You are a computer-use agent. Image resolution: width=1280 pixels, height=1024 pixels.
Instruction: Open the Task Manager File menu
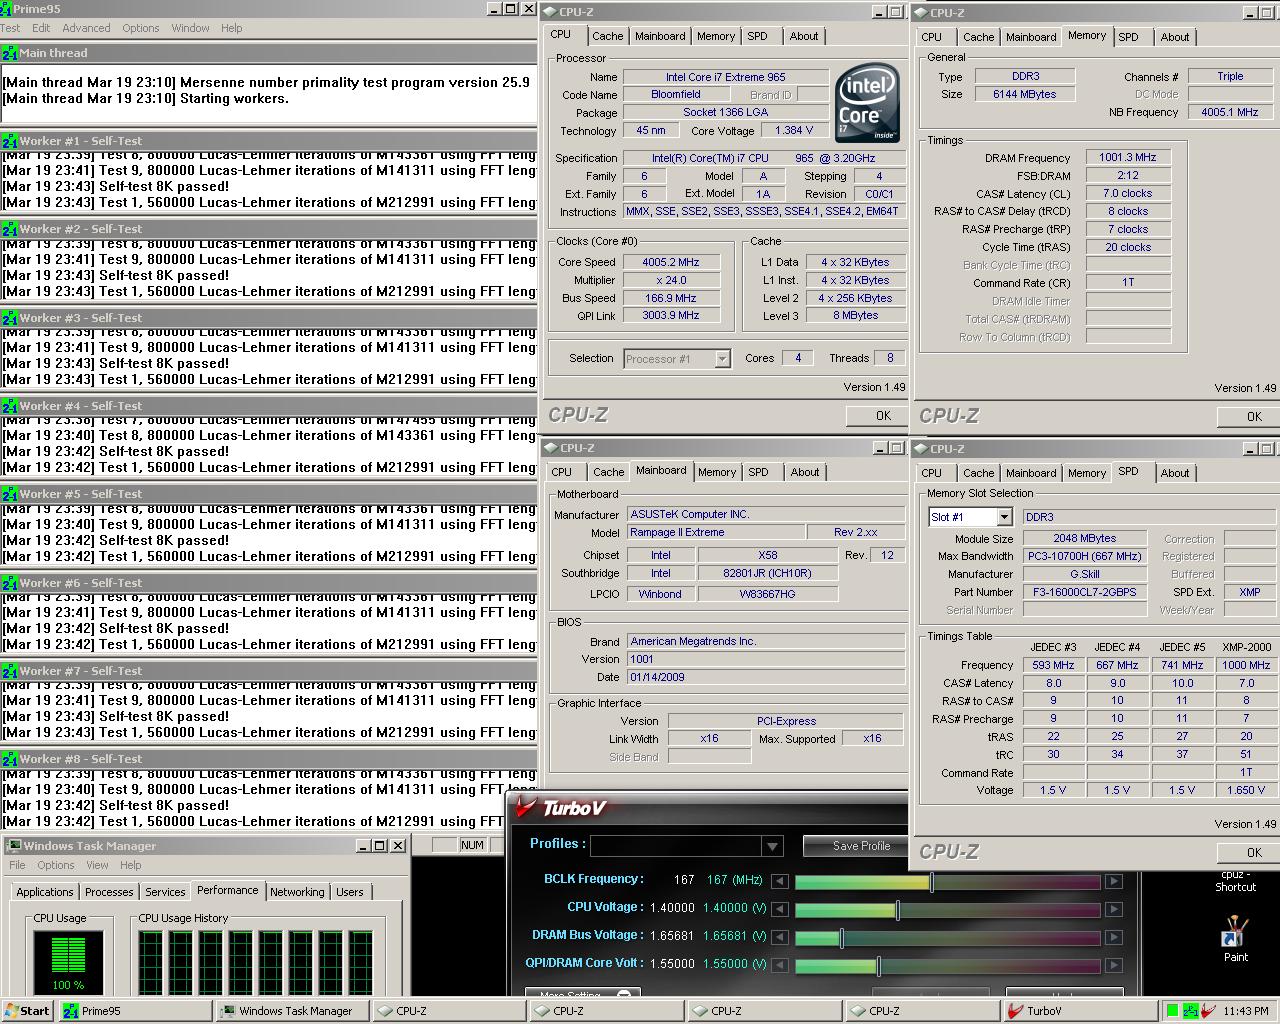(17, 865)
